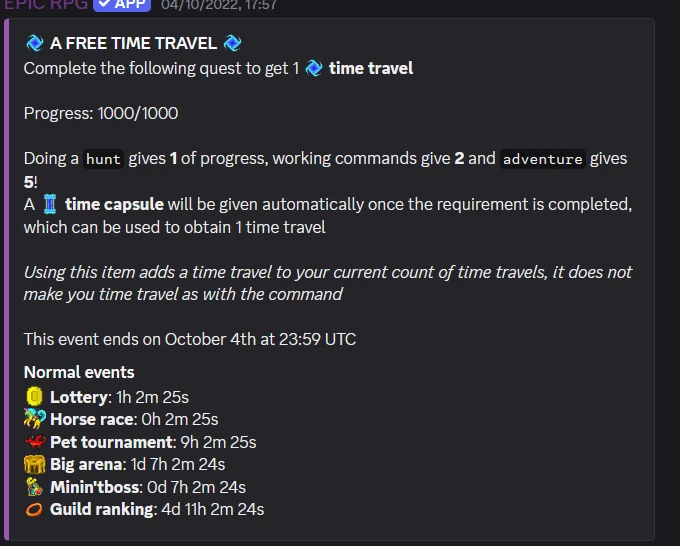Click the Big arena emoji
Image resolution: width=680 pixels, height=546 pixels.
[x=34, y=464]
